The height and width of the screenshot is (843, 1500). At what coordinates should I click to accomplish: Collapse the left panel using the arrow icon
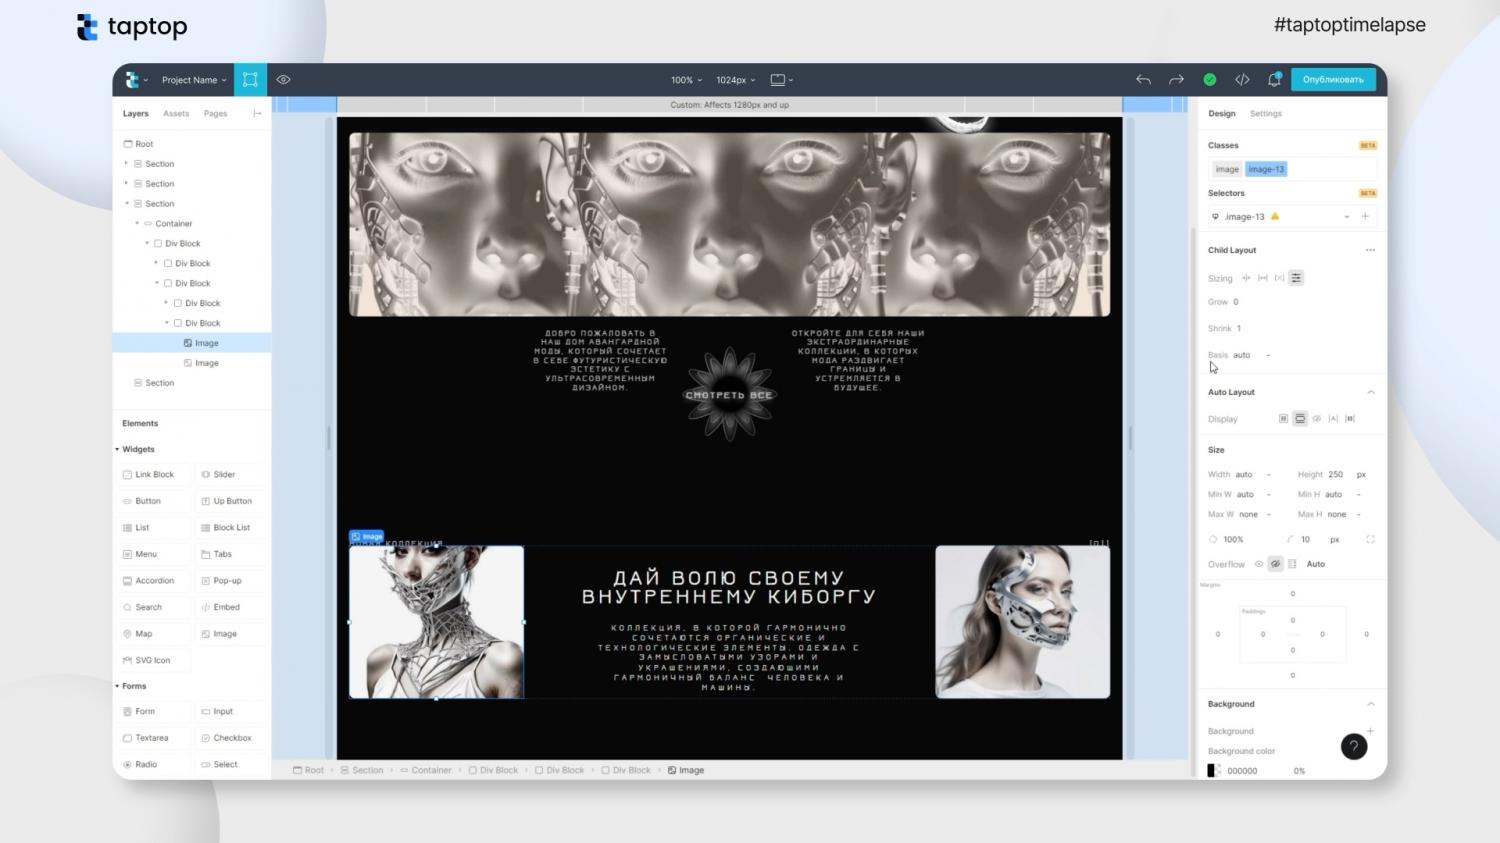coord(257,113)
